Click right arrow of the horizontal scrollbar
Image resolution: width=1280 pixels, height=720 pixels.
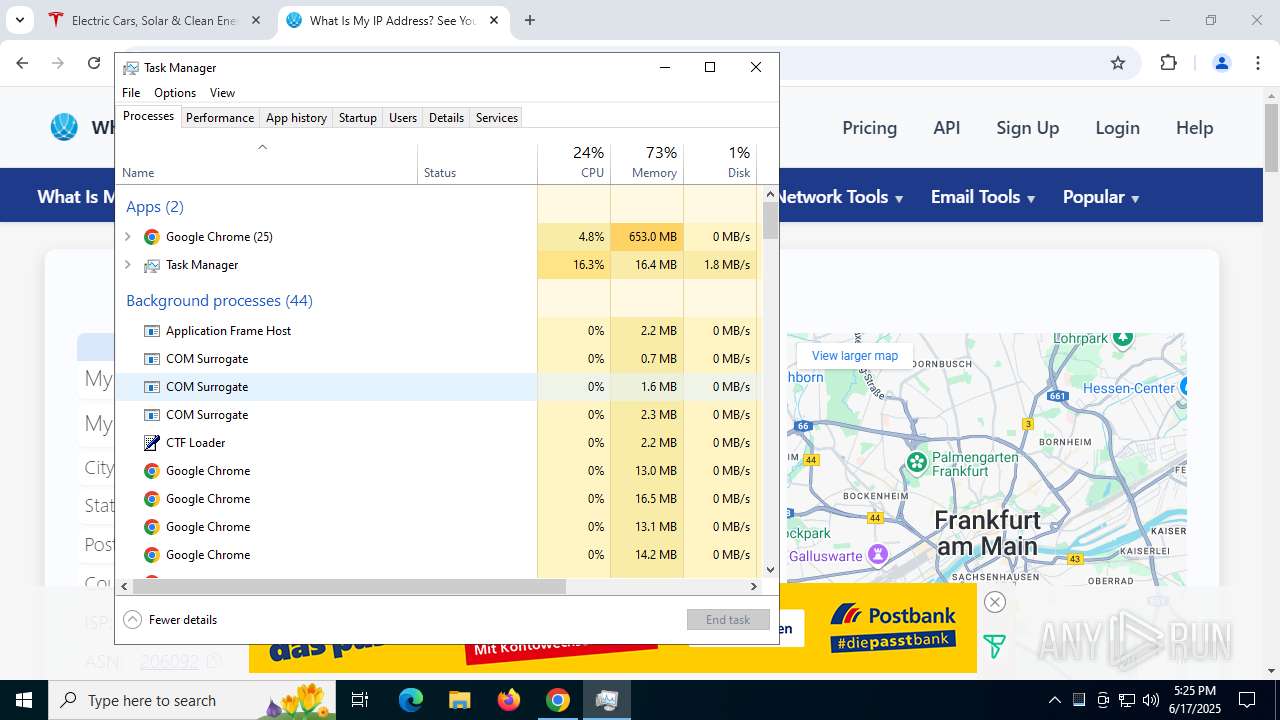tap(754, 587)
